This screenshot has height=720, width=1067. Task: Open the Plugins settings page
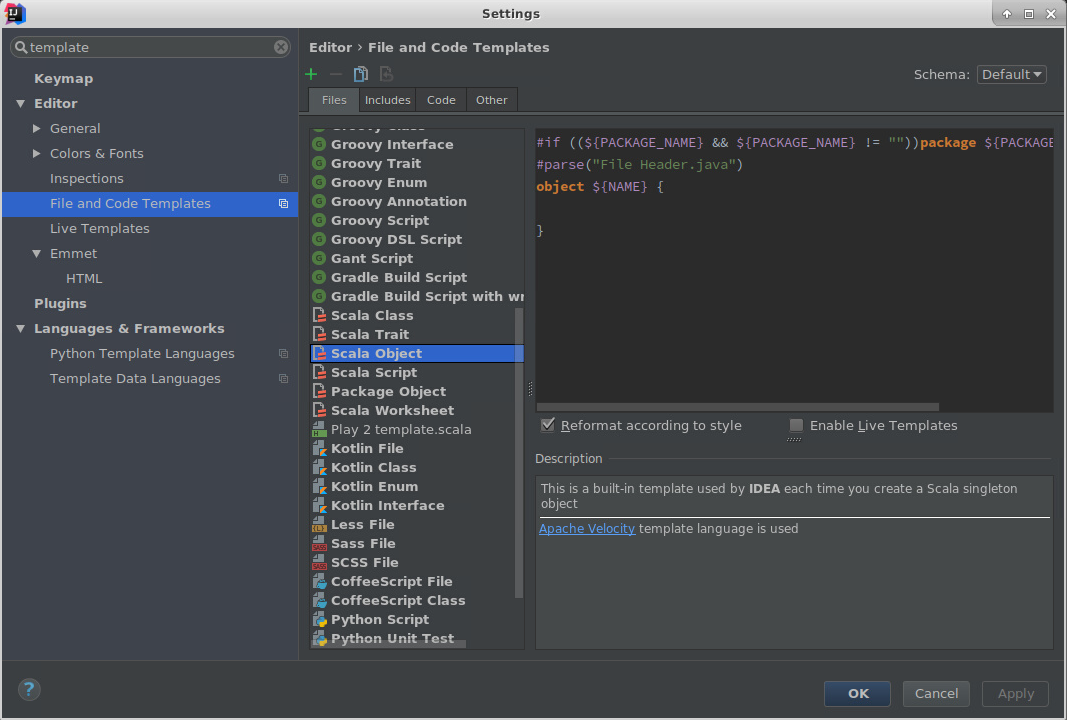pyautogui.click(x=60, y=304)
